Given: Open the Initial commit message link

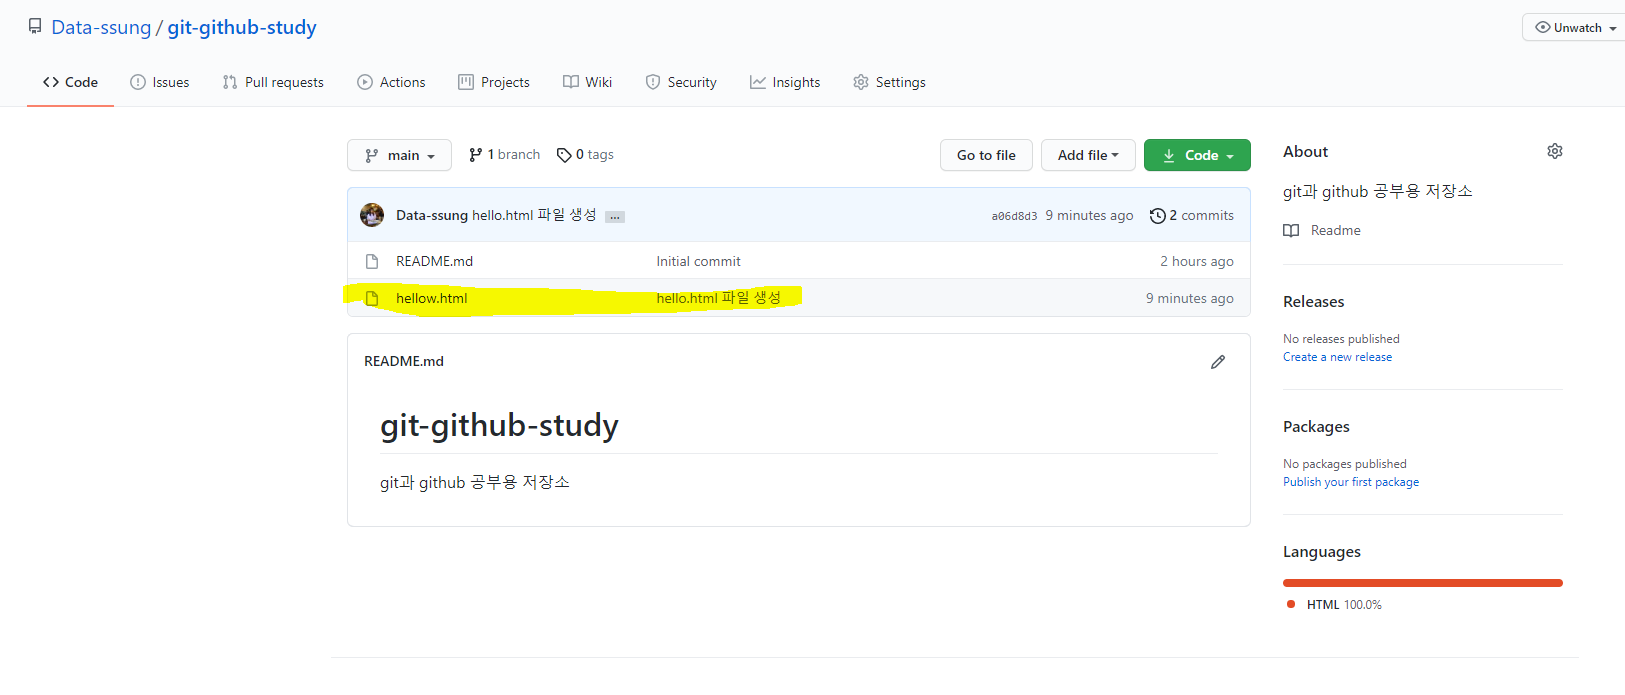Looking at the screenshot, I should (698, 261).
